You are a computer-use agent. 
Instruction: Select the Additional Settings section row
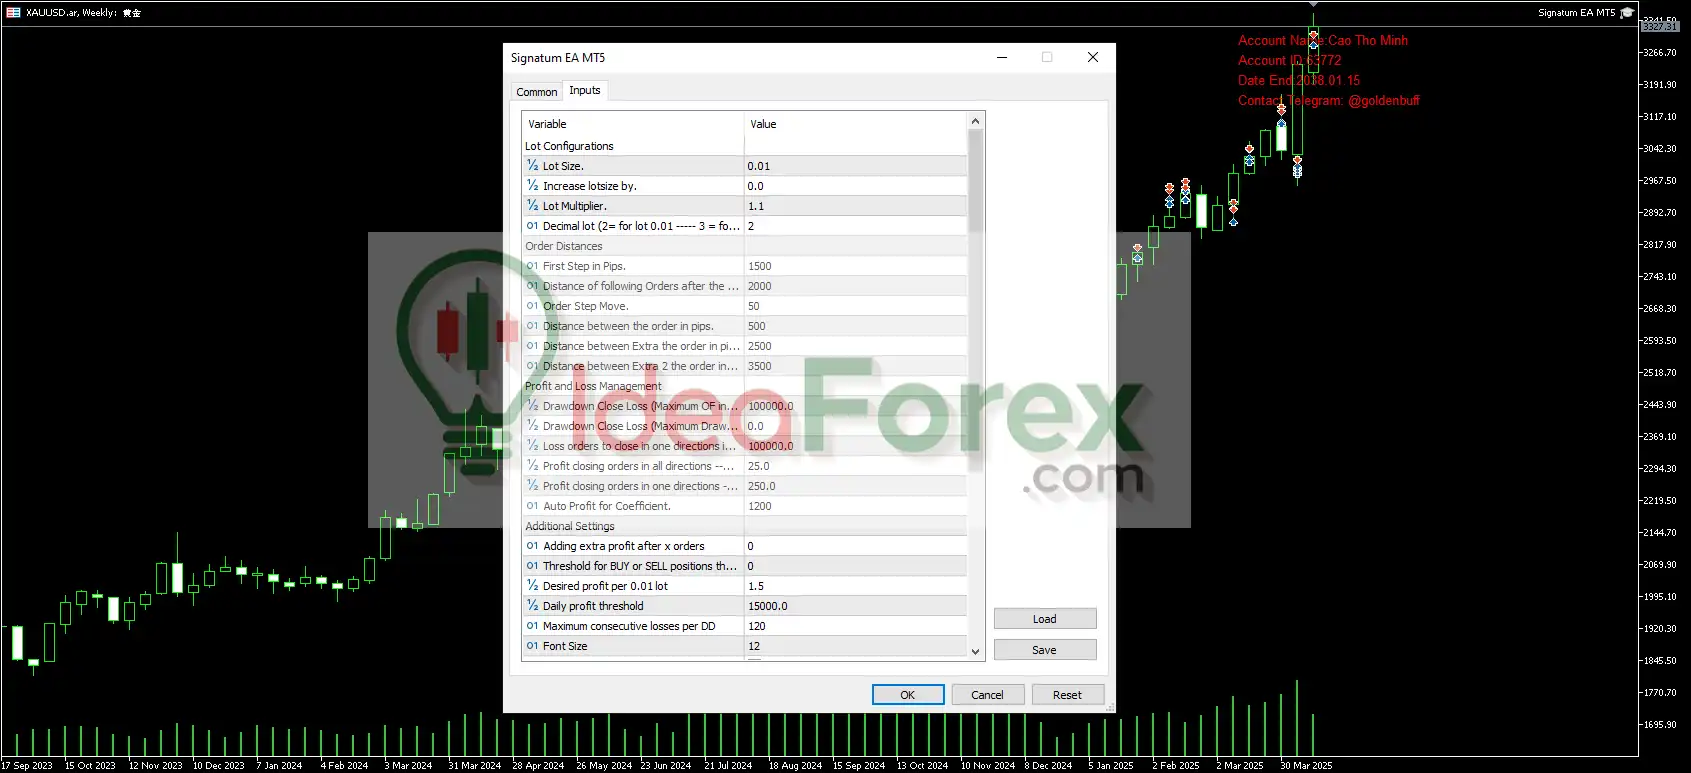(x=745, y=526)
